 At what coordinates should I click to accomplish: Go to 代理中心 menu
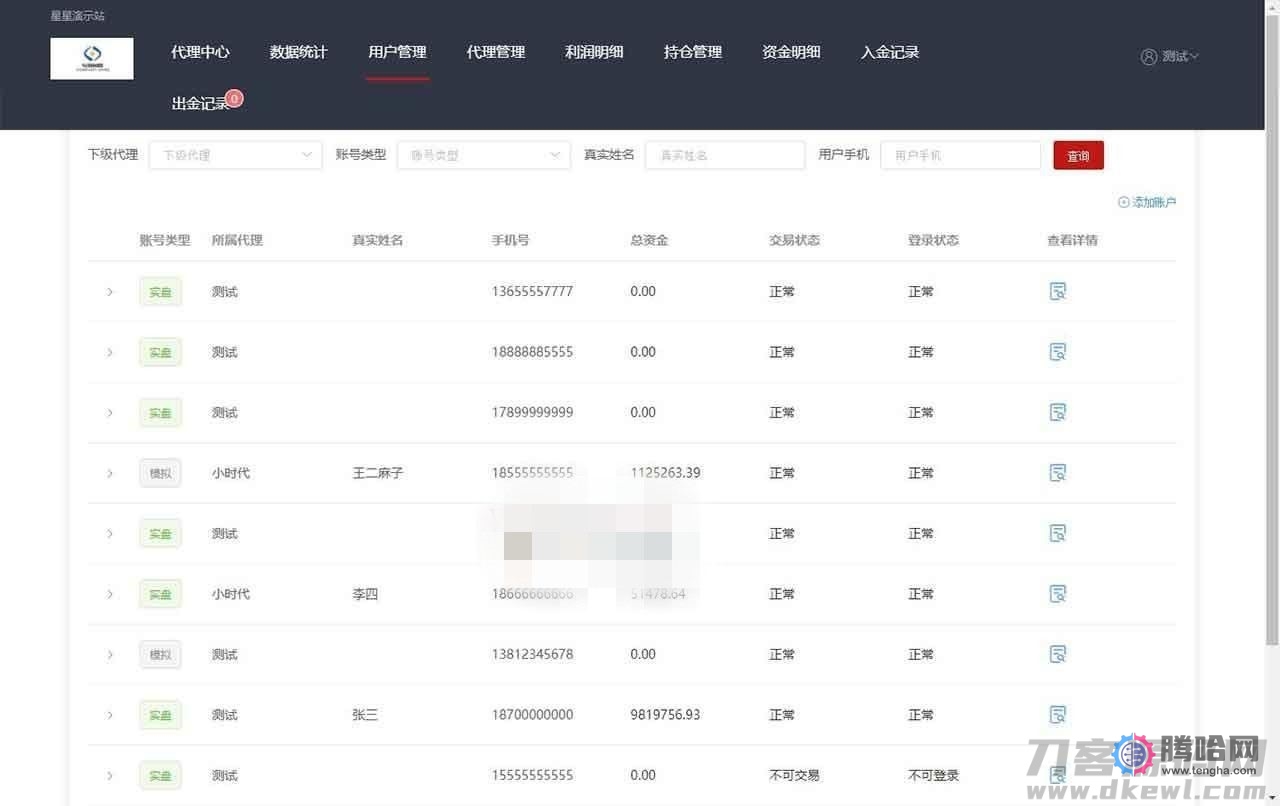(200, 52)
